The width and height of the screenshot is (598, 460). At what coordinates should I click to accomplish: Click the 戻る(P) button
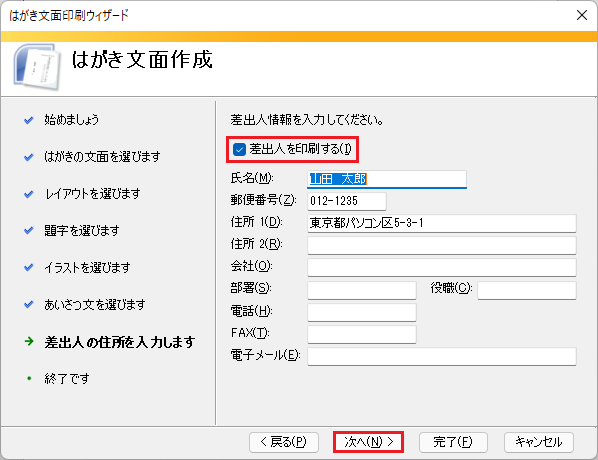click(284, 442)
